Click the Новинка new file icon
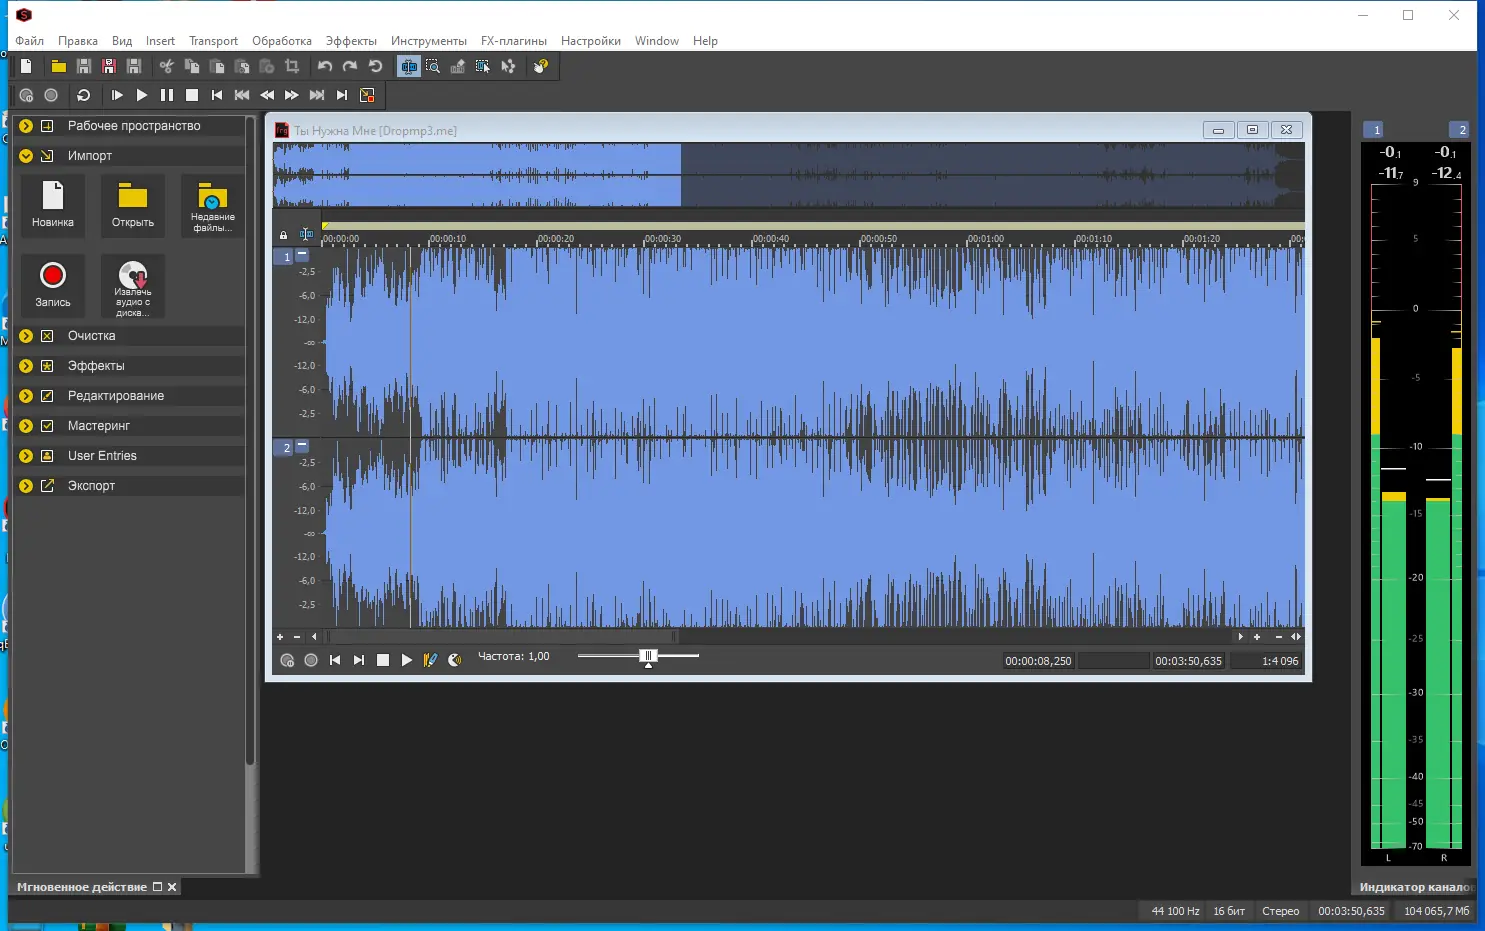Screen dimensions: 1485x931 (x=53, y=205)
